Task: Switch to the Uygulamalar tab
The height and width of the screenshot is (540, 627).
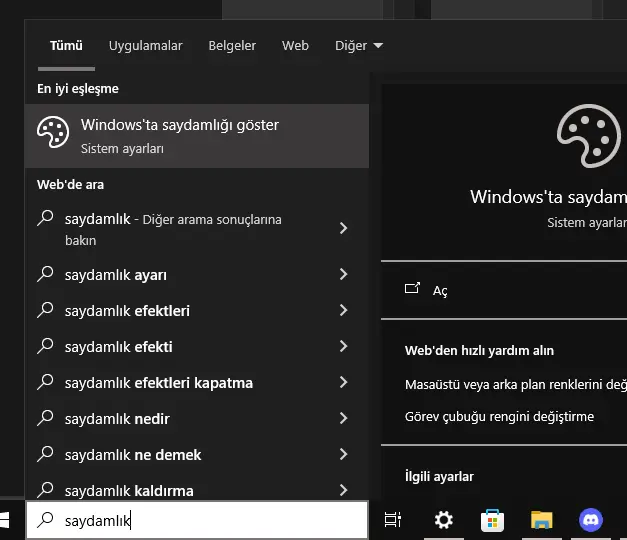Action: coord(146,46)
